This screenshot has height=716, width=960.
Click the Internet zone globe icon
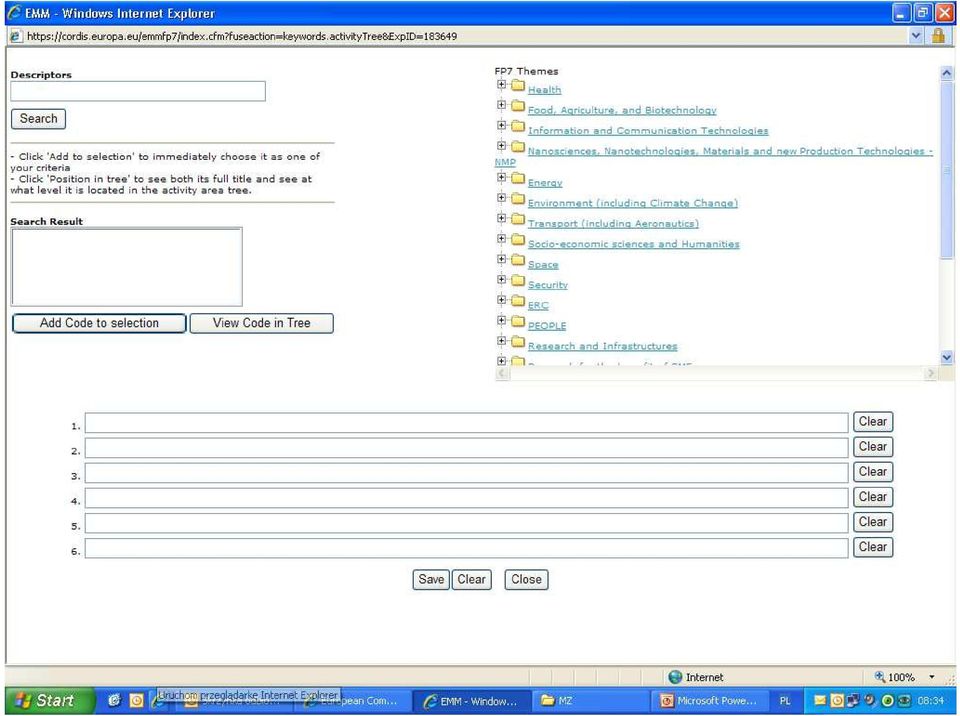675,677
